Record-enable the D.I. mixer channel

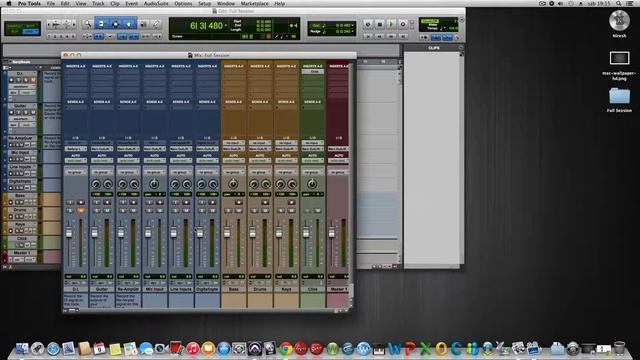pos(81,202)
